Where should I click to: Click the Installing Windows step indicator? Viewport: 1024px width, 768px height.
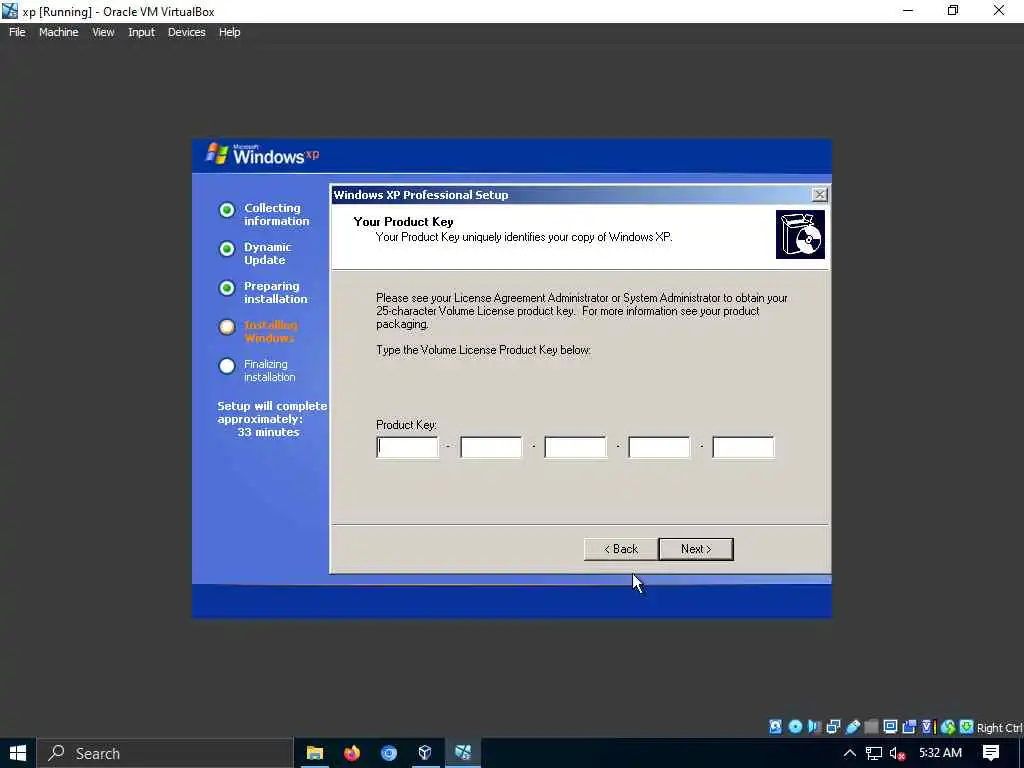click(227, 327)
